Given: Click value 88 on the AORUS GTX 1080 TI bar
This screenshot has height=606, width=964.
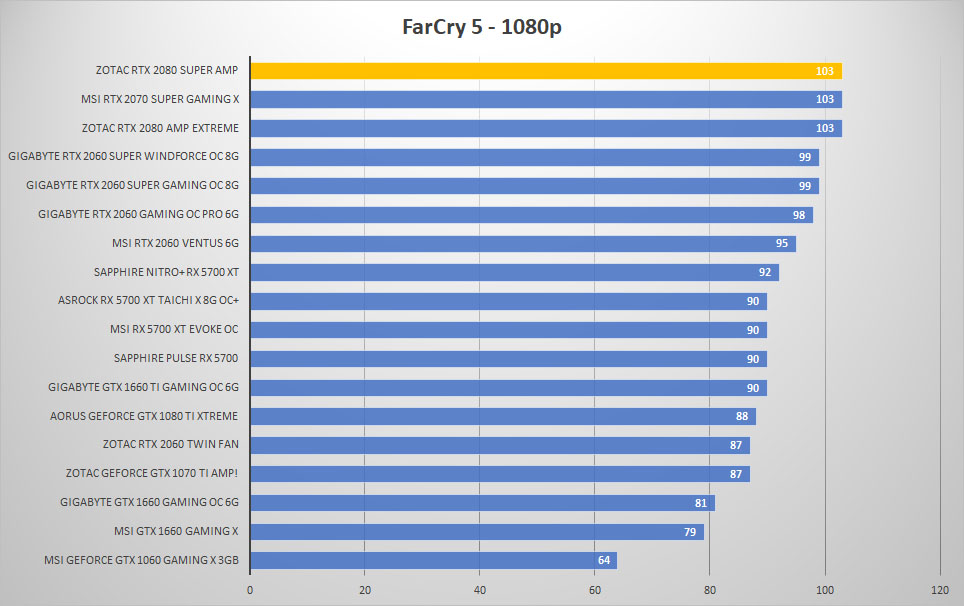Looking at the screenshot, I should pyautogui.click(x=741, y=416).
